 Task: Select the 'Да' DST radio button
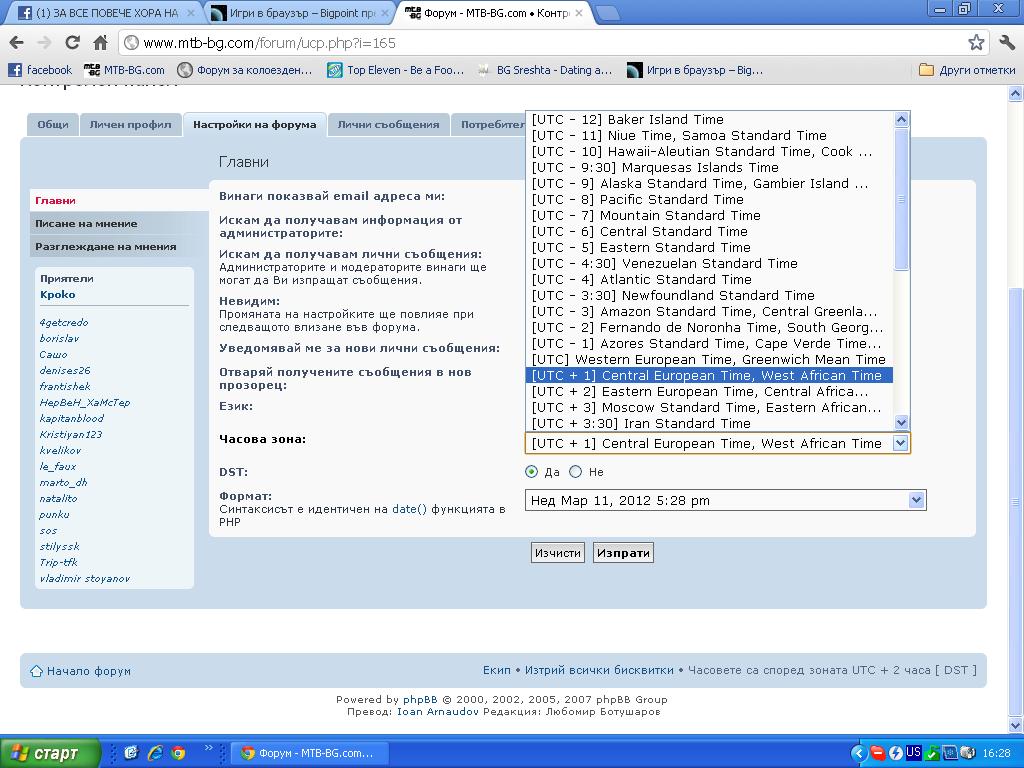532,472
